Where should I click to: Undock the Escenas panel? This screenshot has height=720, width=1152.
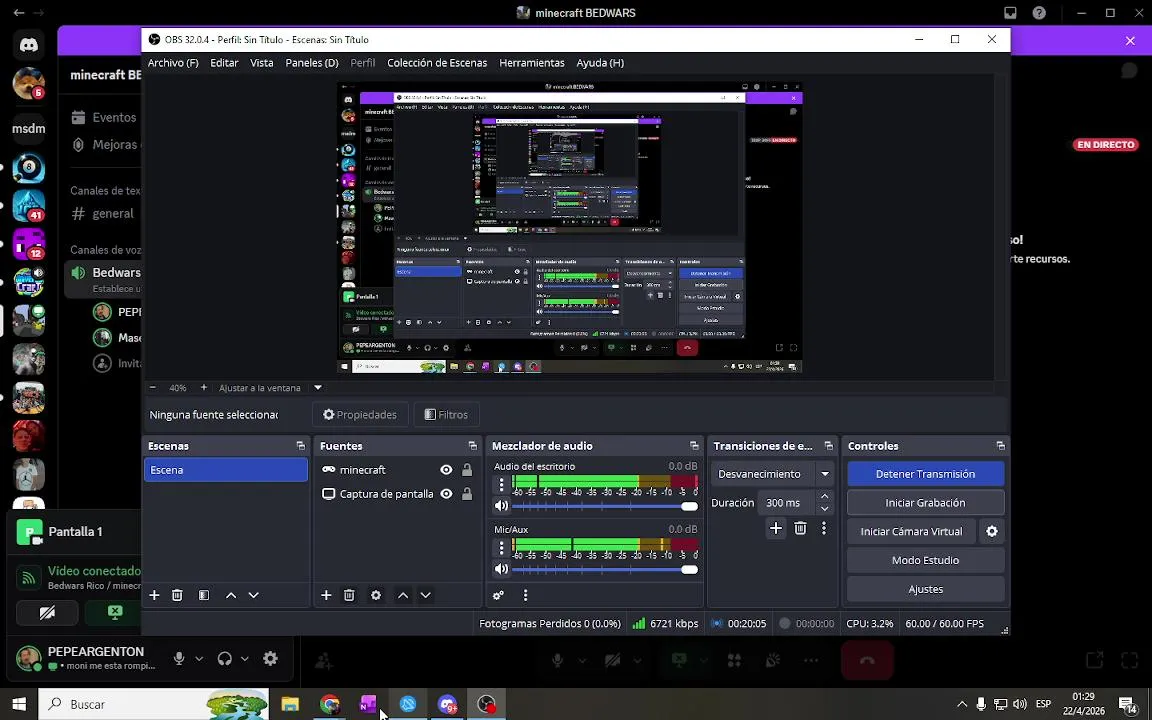coord(300,446)
